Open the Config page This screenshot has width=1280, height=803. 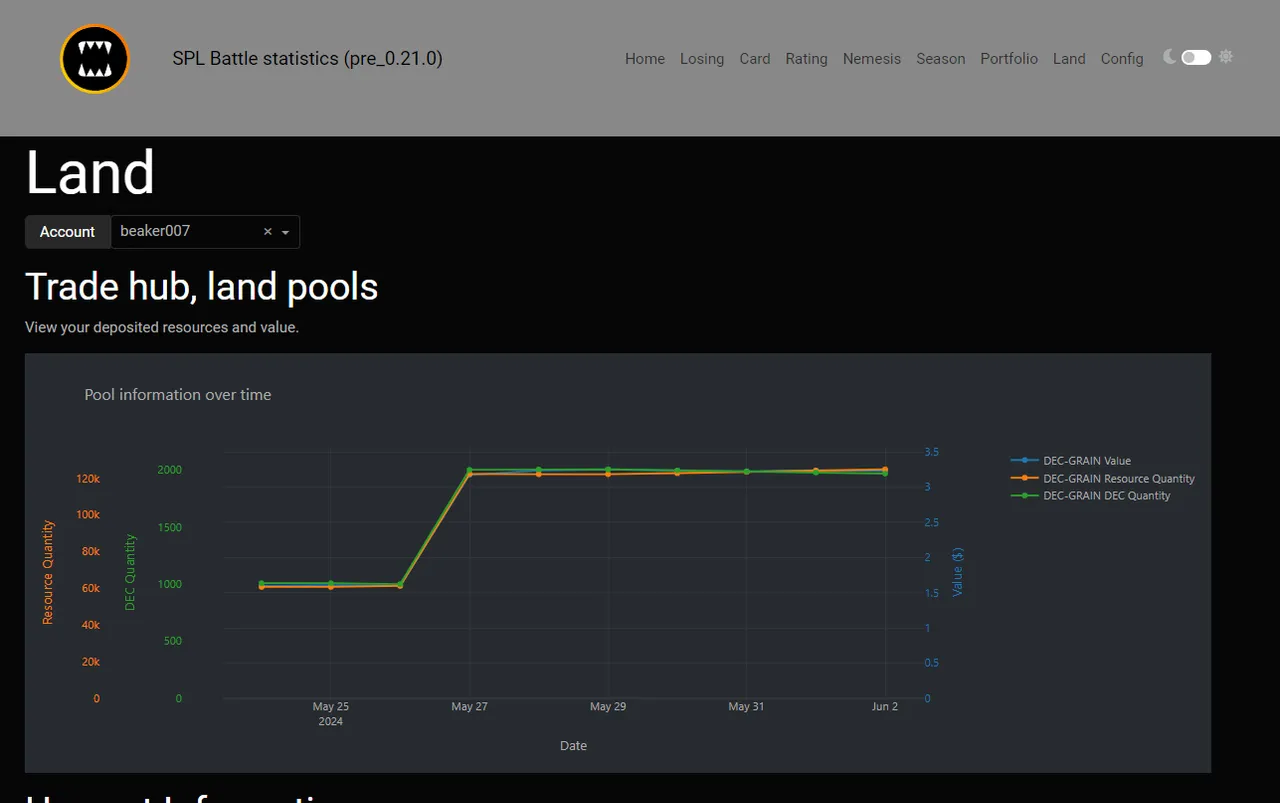pyautogui.click(x=1122, y=59)
